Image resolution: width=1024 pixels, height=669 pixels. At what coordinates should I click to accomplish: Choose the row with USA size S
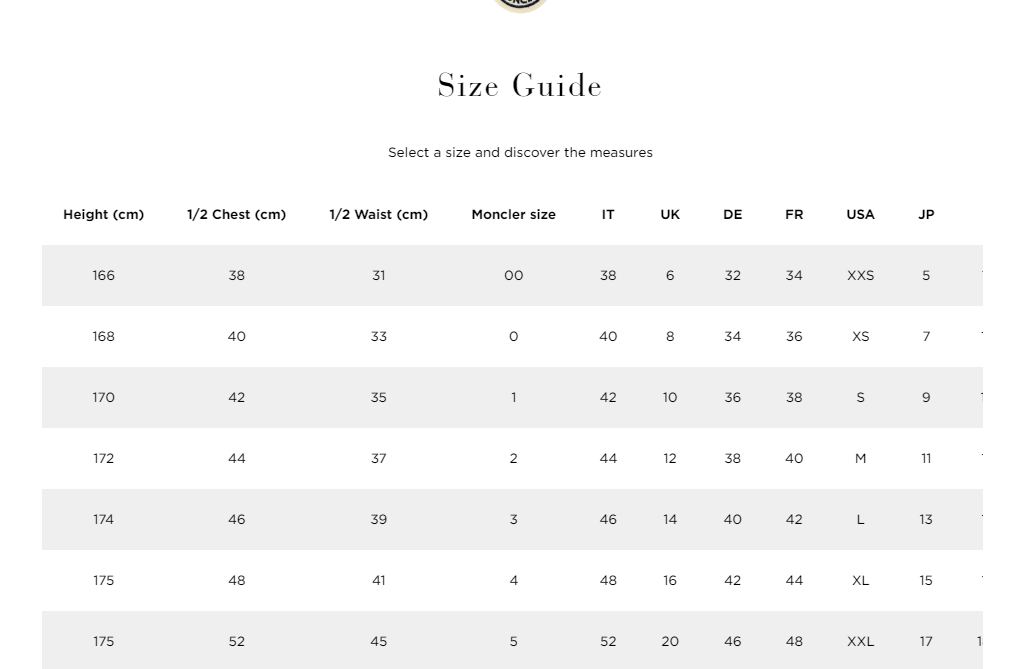coord(860,398)
